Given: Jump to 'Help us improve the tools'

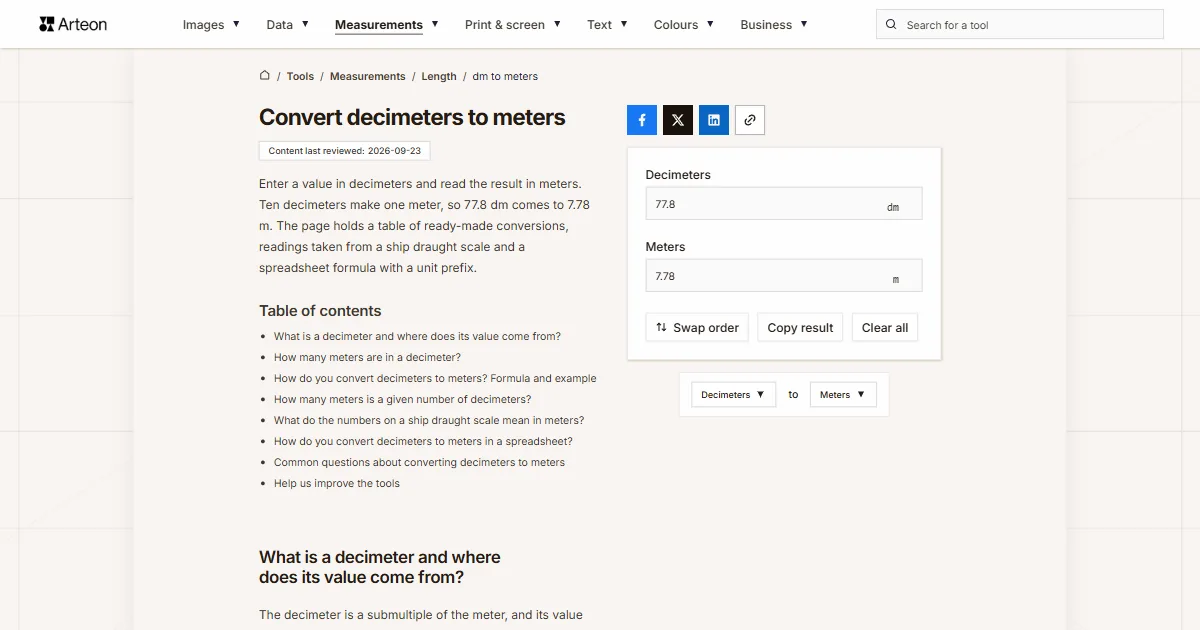Looking at the screenshot, I should (337, 483).
